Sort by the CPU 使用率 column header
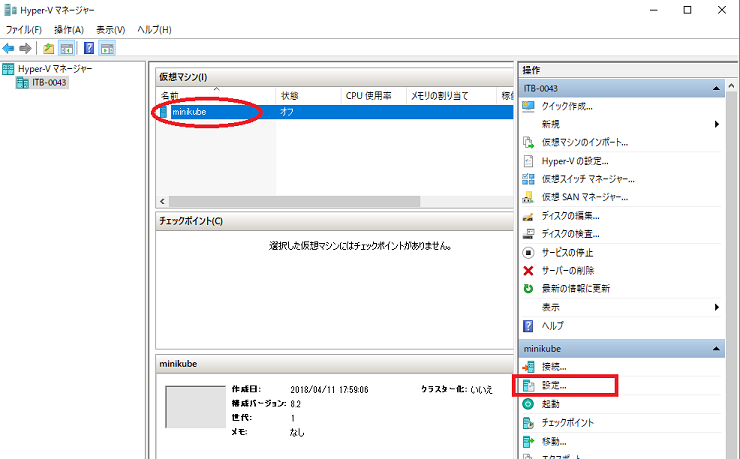Screen dimensions: 740x459 (x=373, y=96)
